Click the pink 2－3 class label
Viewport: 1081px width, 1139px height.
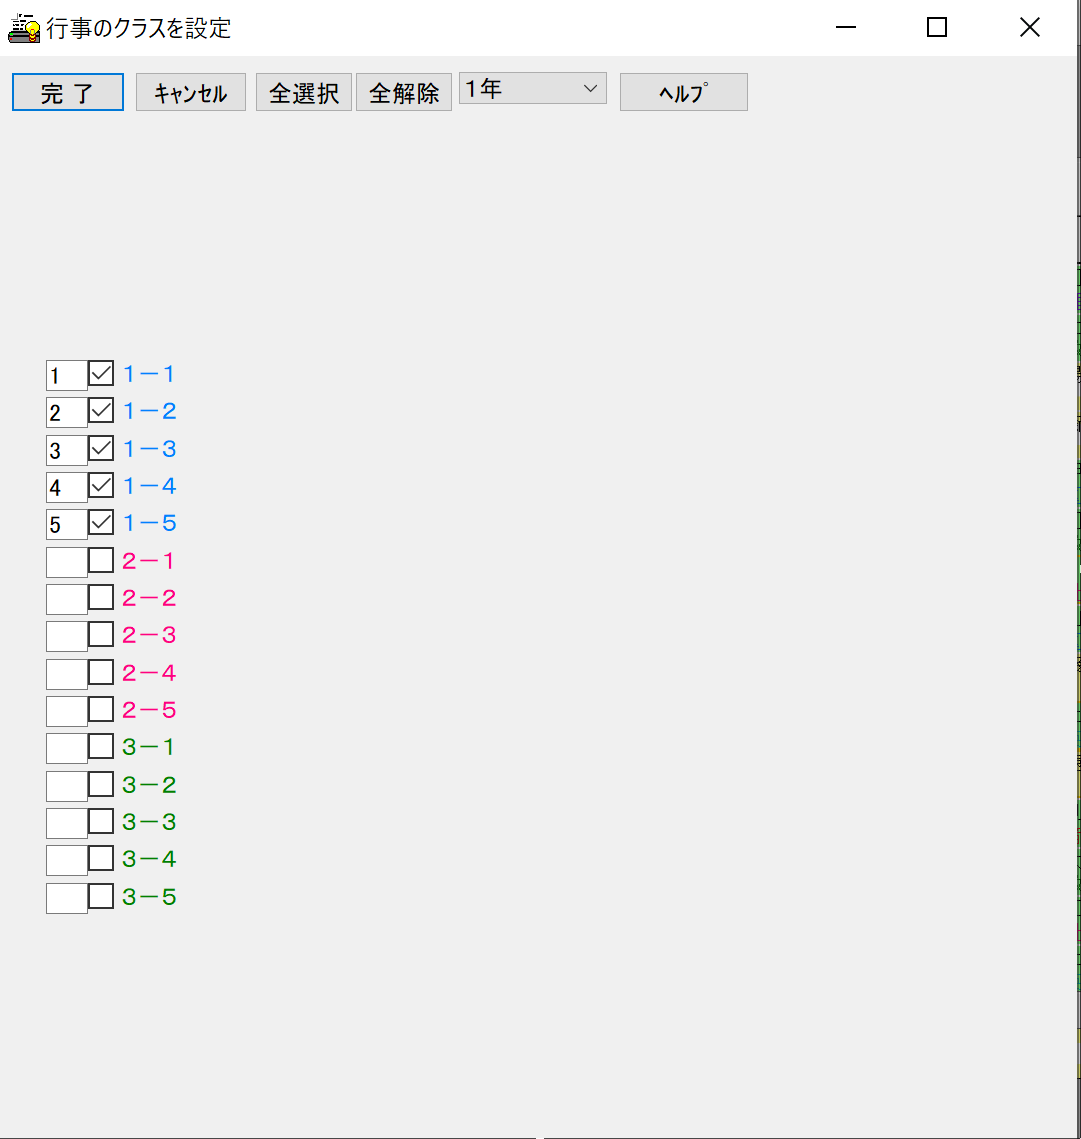point(149,635)
